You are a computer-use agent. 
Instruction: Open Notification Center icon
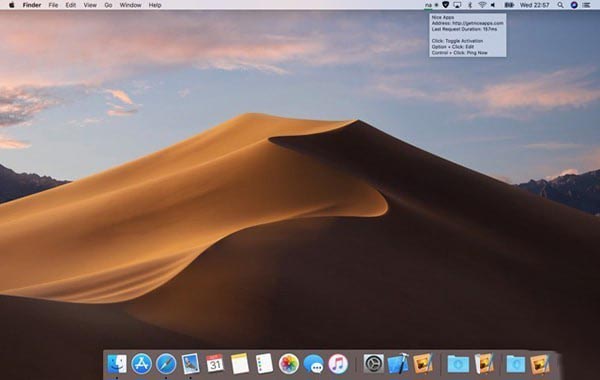(x=586, y=5)
